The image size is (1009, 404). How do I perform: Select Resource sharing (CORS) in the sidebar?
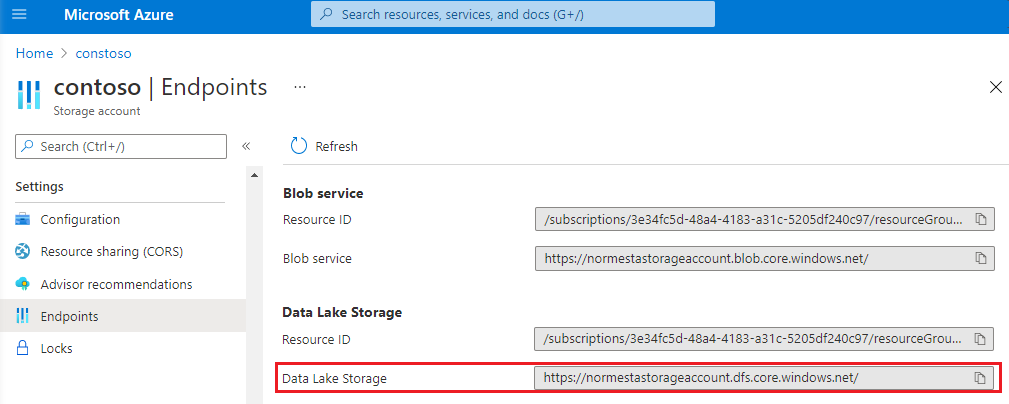pos(111,251)
